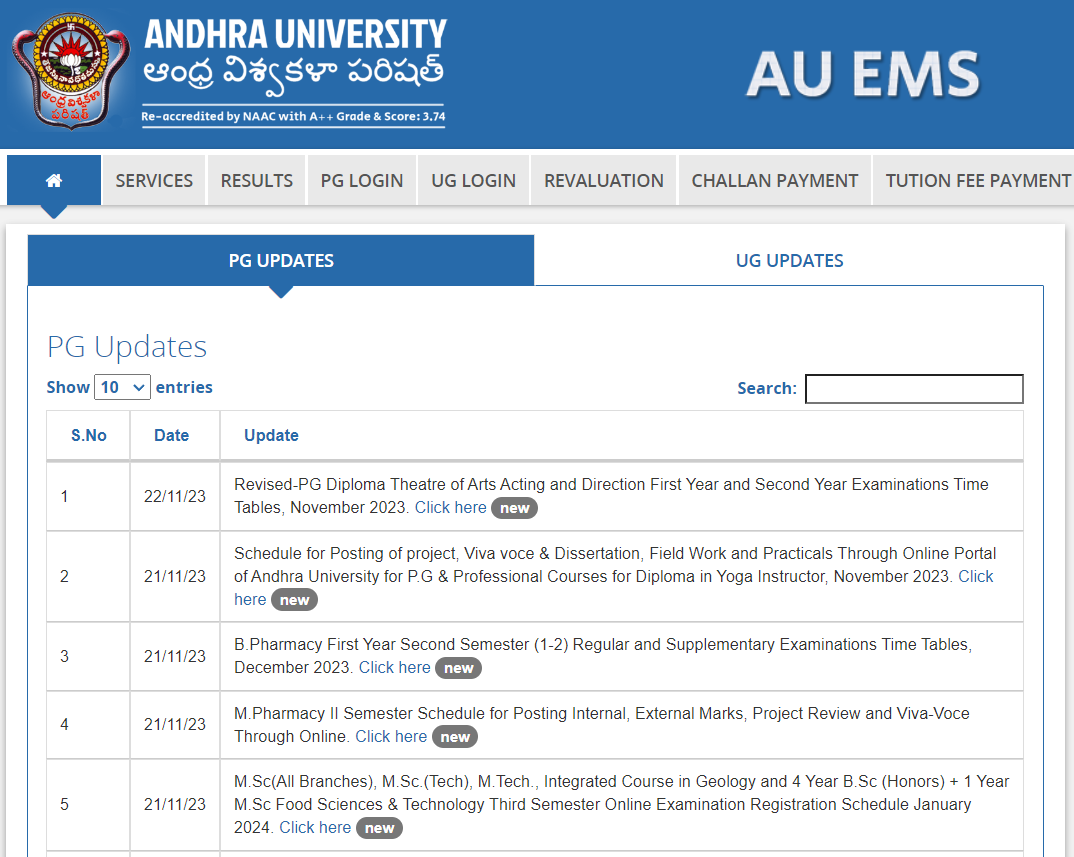
Task: Open the RESULTS menu item
Action: click(257, 180)
